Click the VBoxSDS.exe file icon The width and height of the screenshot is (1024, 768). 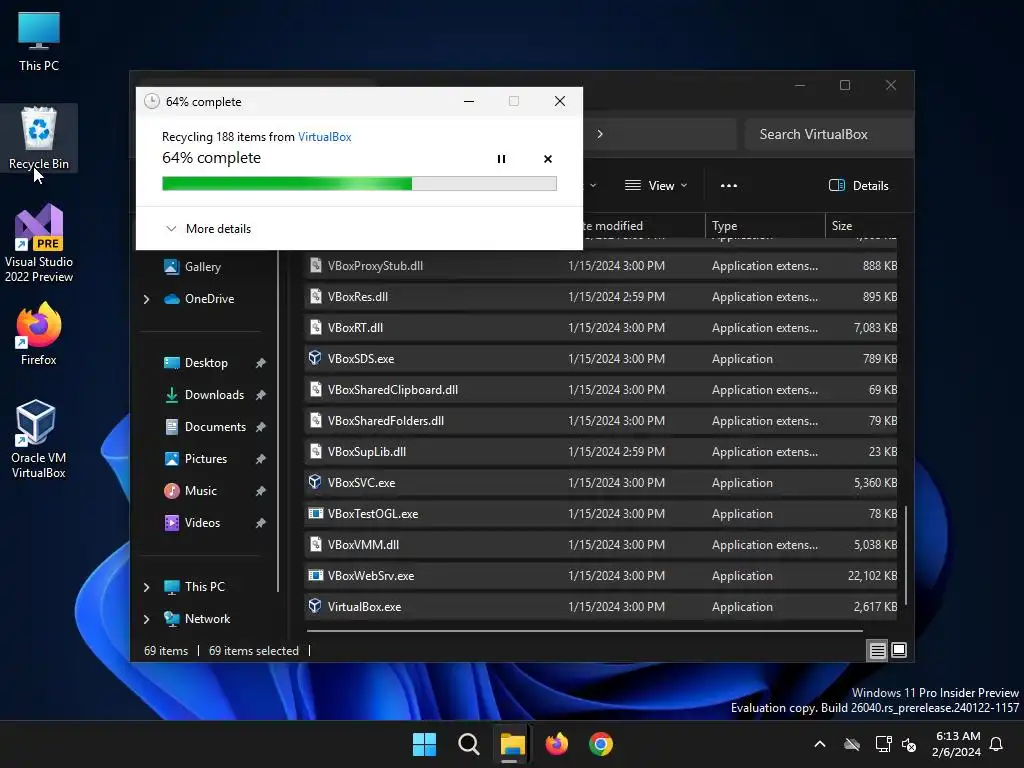point(315,358)
